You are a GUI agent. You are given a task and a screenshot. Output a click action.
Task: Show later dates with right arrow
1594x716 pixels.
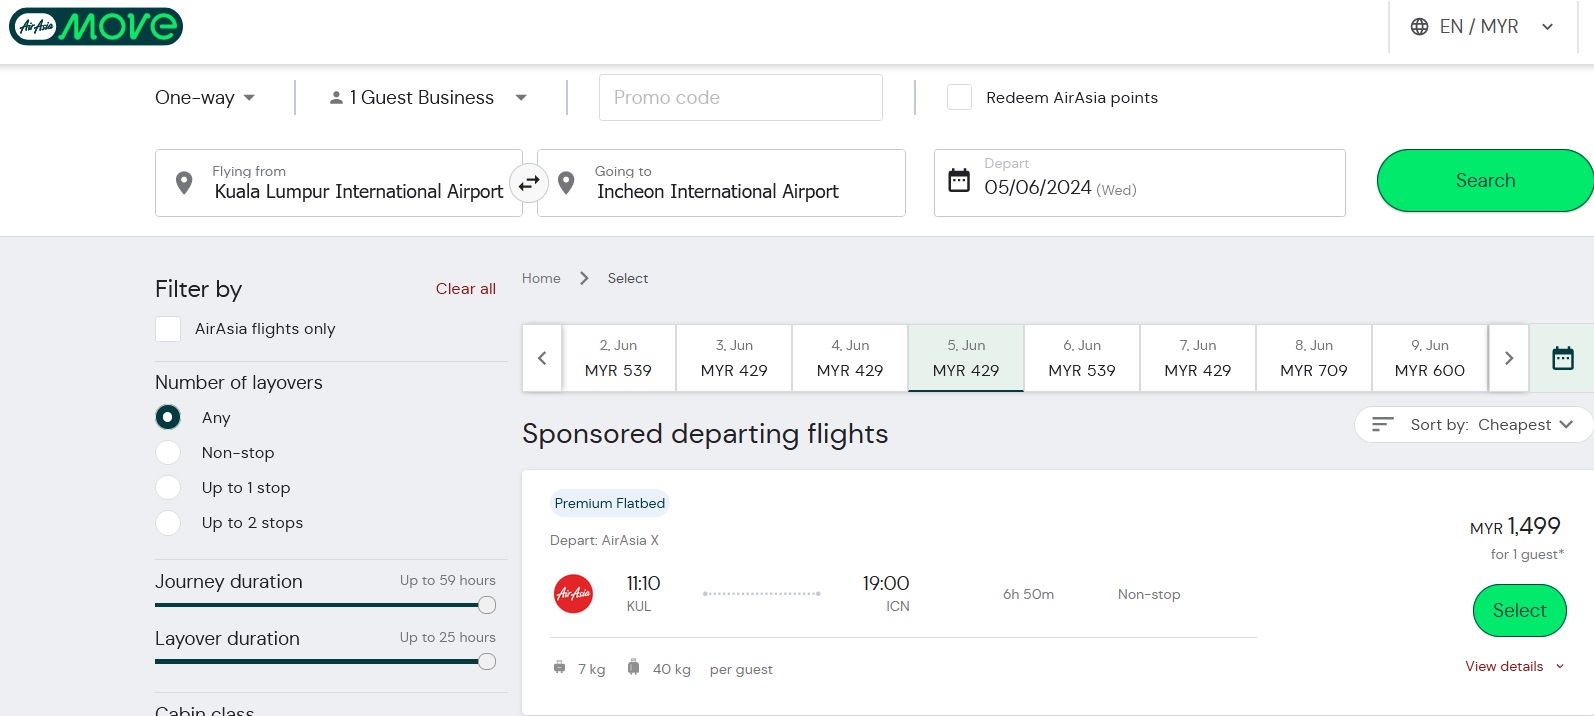(1508, 358)
